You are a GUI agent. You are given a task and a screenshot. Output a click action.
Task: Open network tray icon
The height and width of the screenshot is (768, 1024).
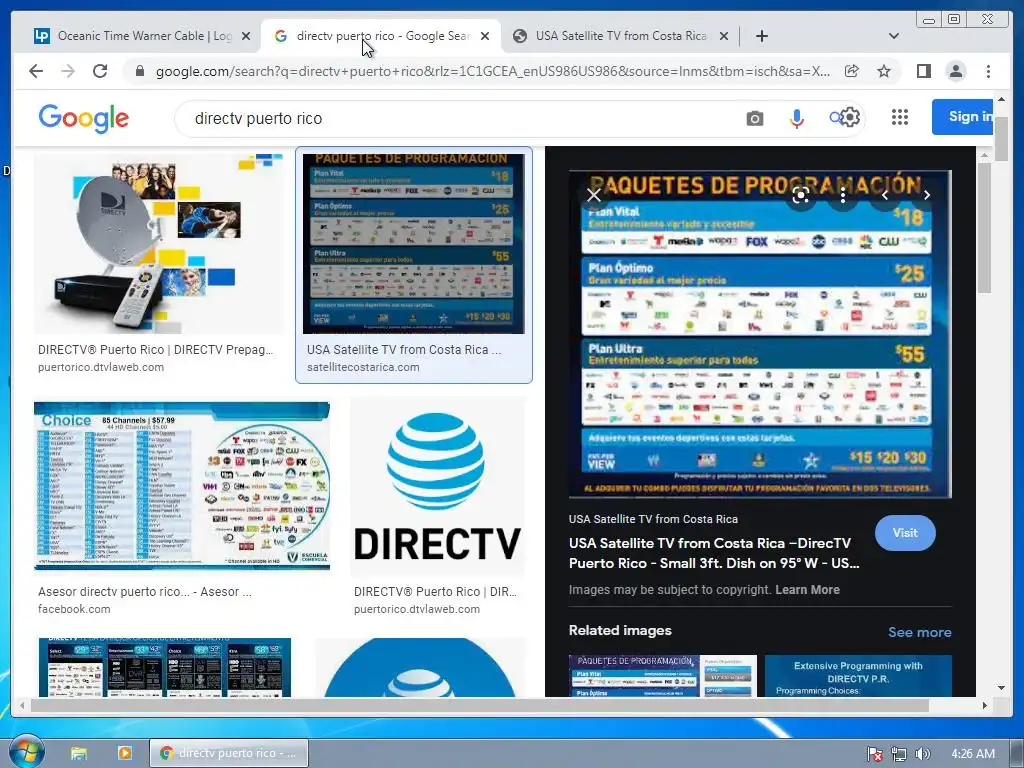click(899, 754)
